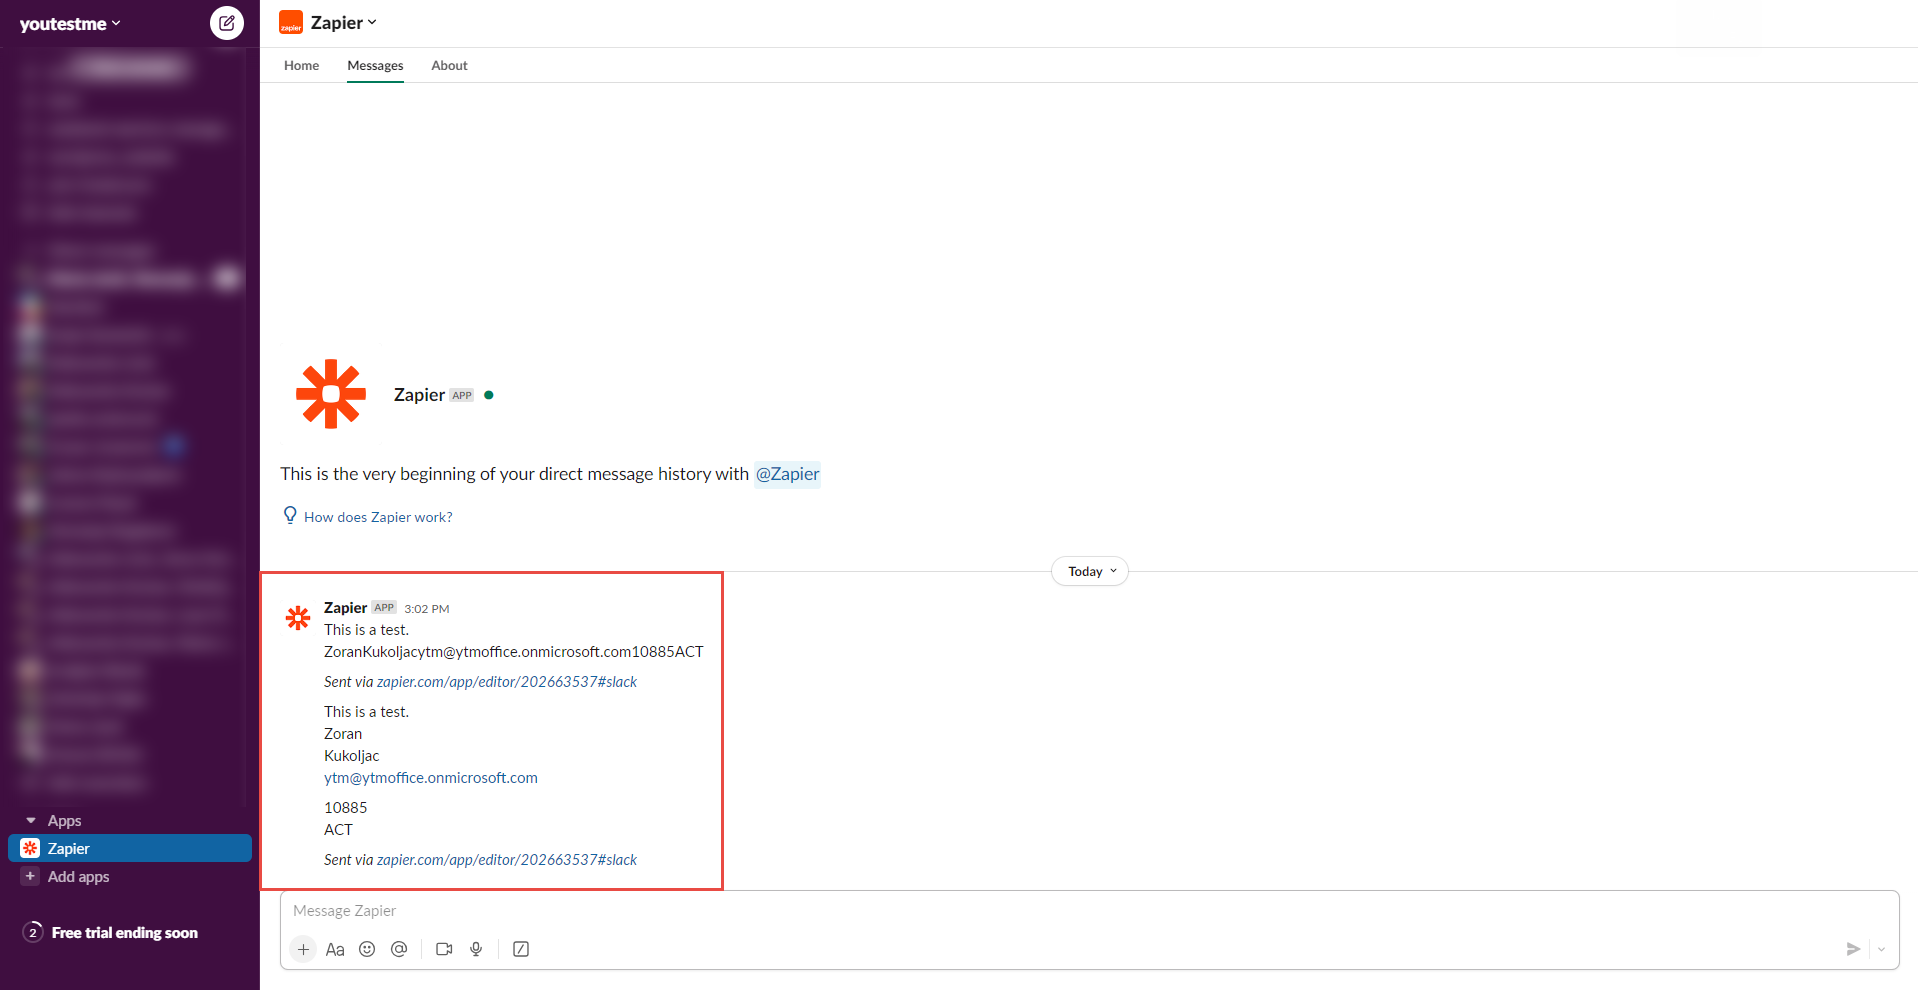Image resolution: width=1918 pixels, height=990 pixels.
Task: Click the @ mention someone icon
Action: click(399, 949)
